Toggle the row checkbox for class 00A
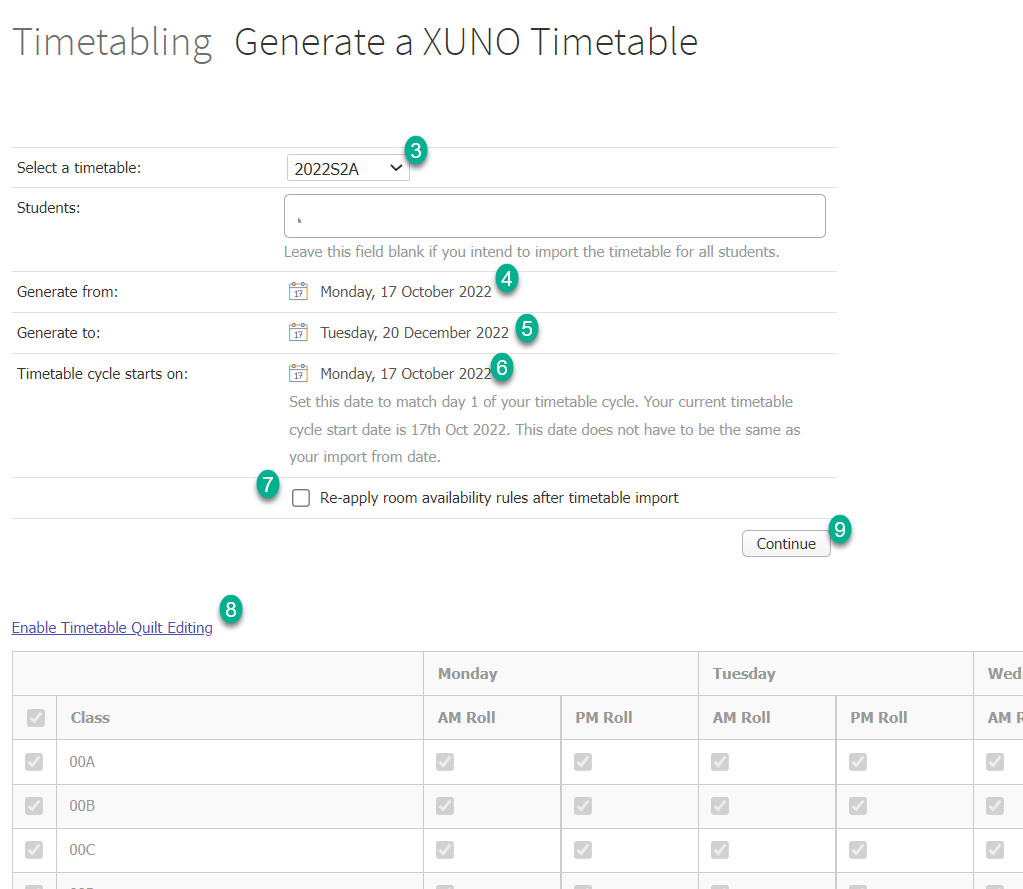This screenshot has height=889, width=1023. coord(36,761)
